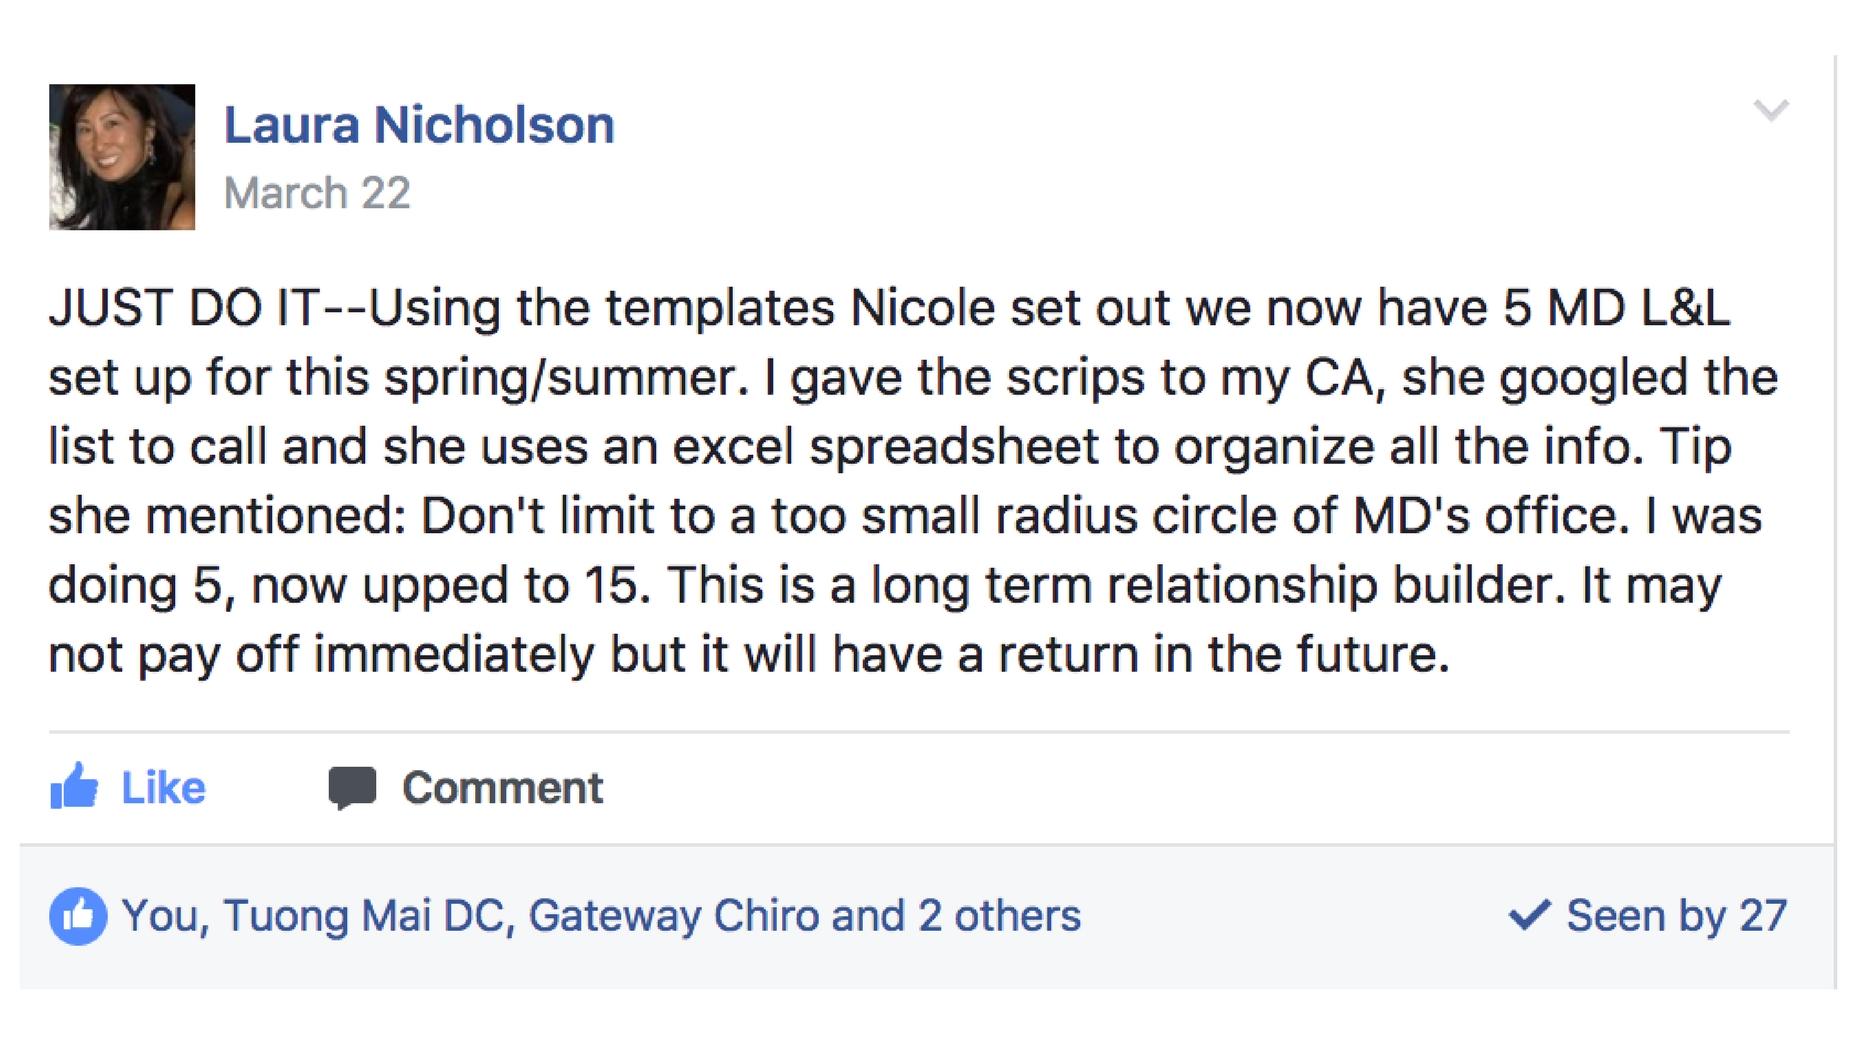Click the blue like reaction badge
This screenshot has height=1044, width=1856.
click(78, 916)
